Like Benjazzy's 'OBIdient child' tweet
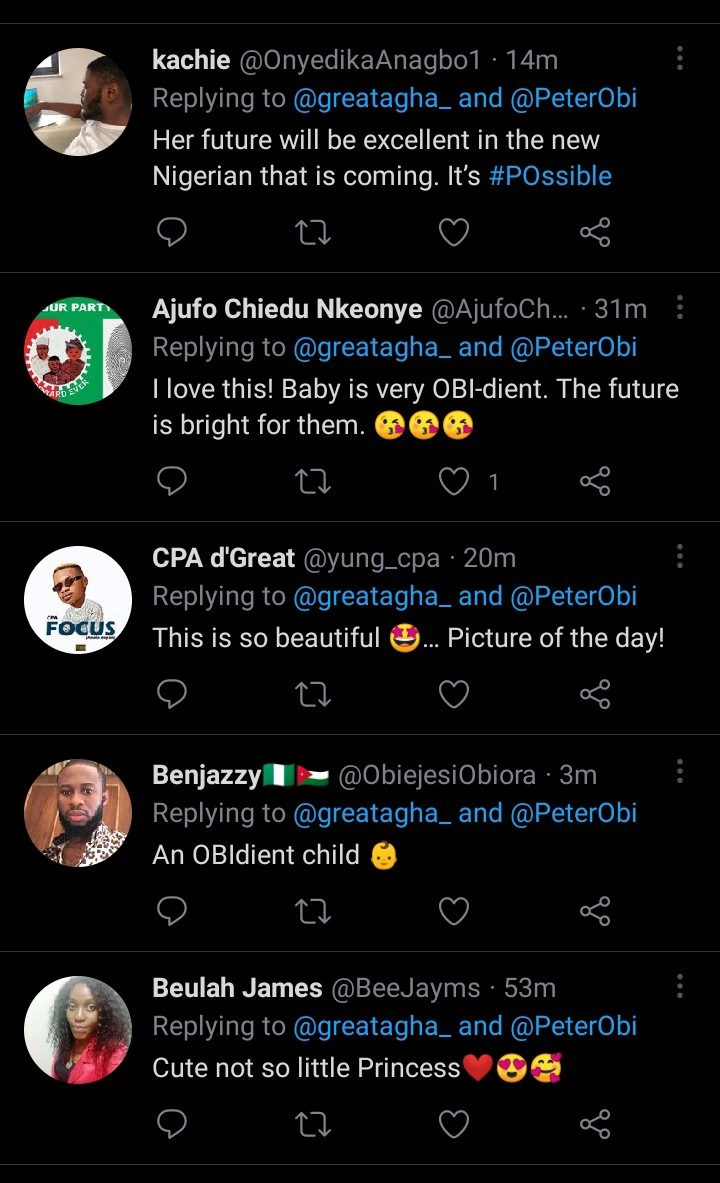The height and width of the screenshot is (1183, 720). [x=454, y=911]
